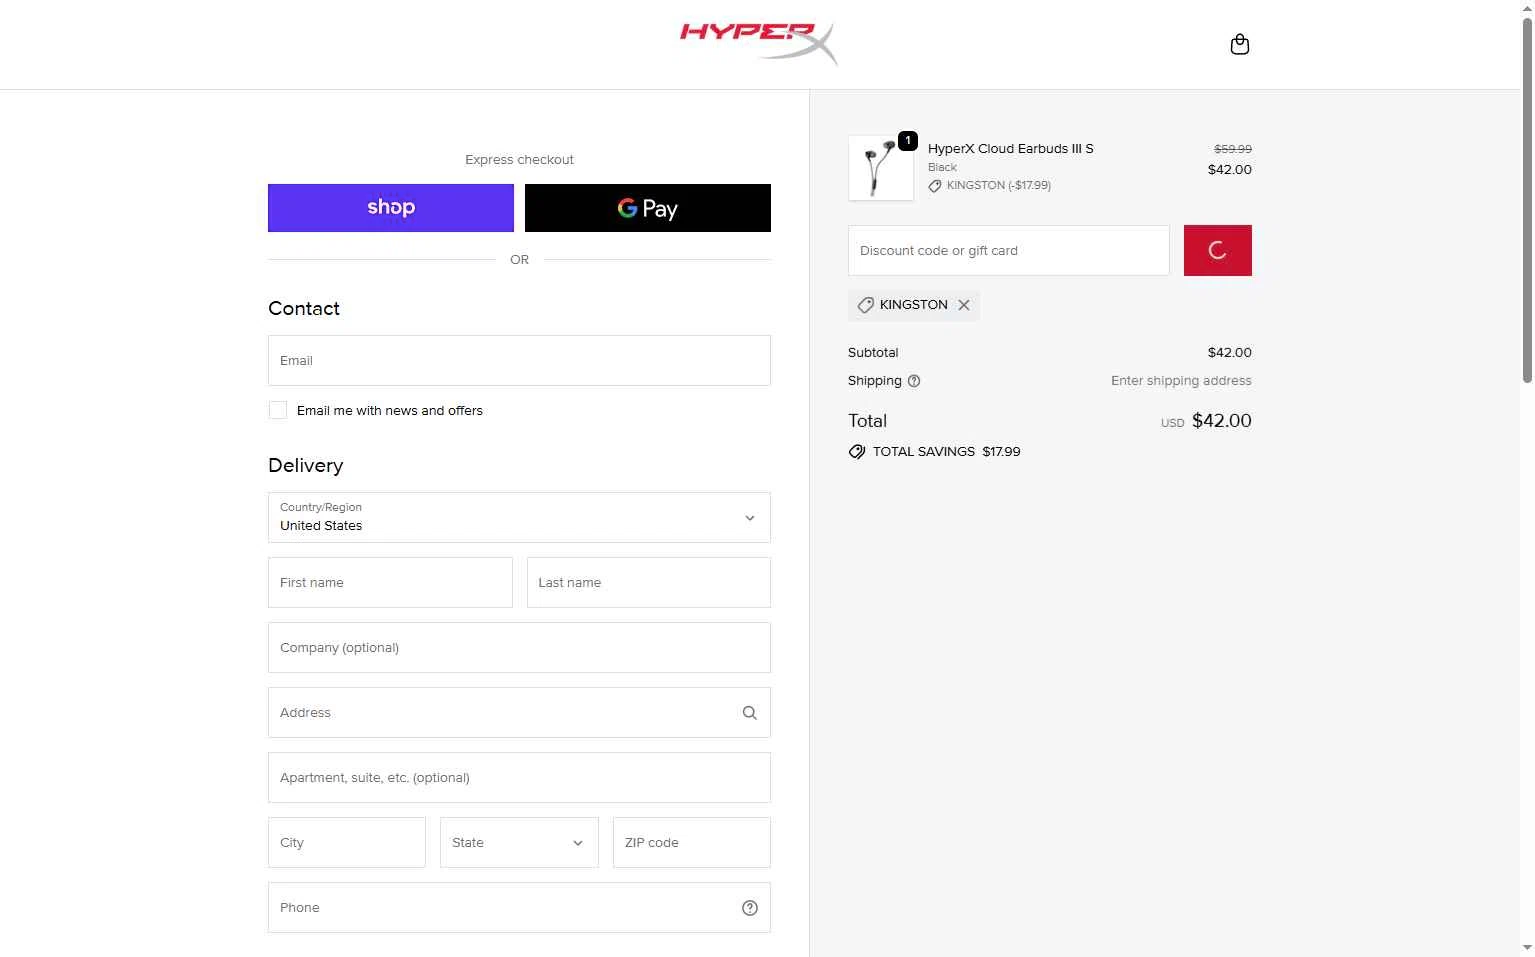Screen dimensions: 1535x957
Task: Click the Discount code or gift card field
Action: pos(1009,250)
